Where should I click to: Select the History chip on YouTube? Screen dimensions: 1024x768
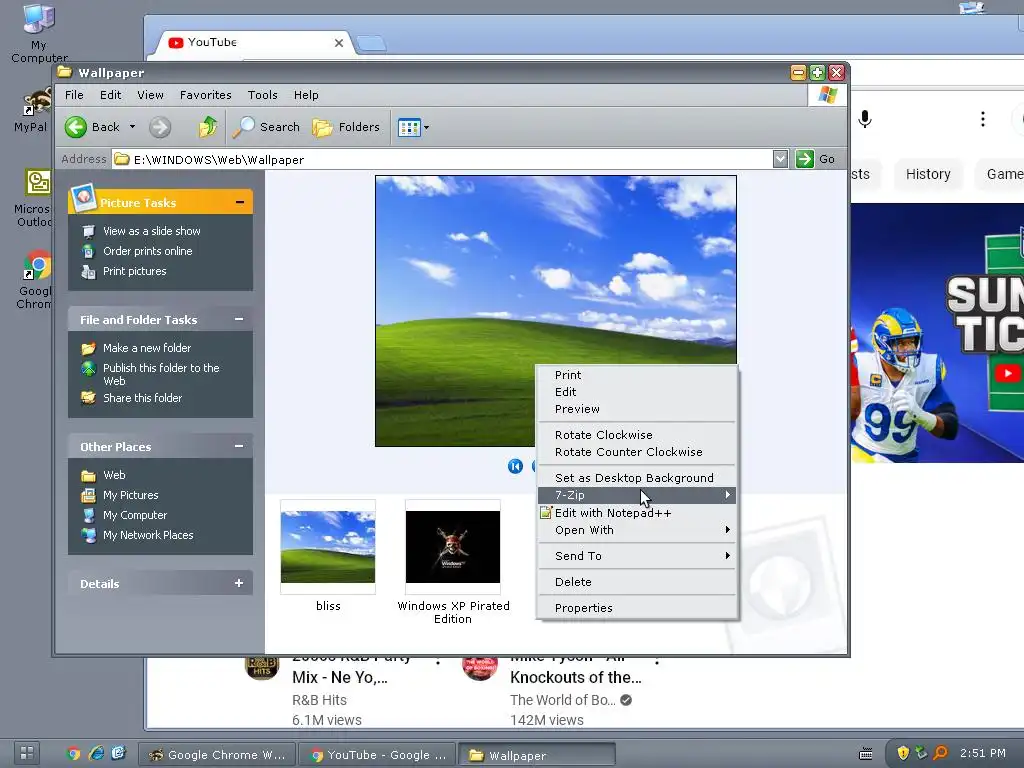[927, 174]
